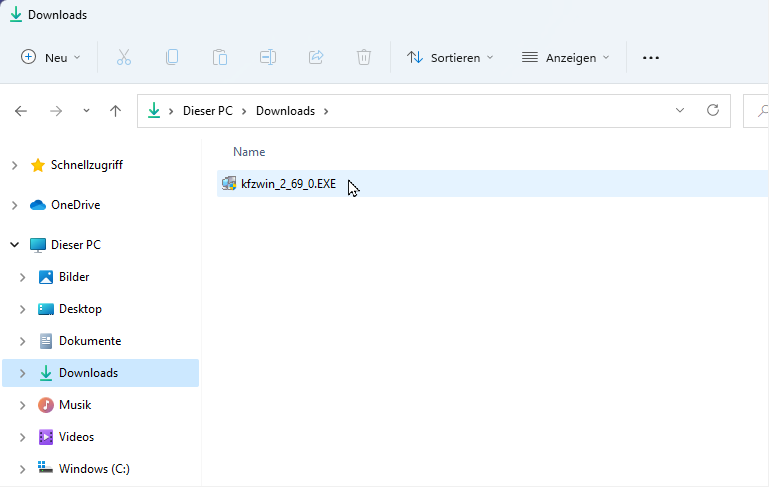Click the green download icon in address bar
This screenshot has width=769, height=487.
[154, 110]
